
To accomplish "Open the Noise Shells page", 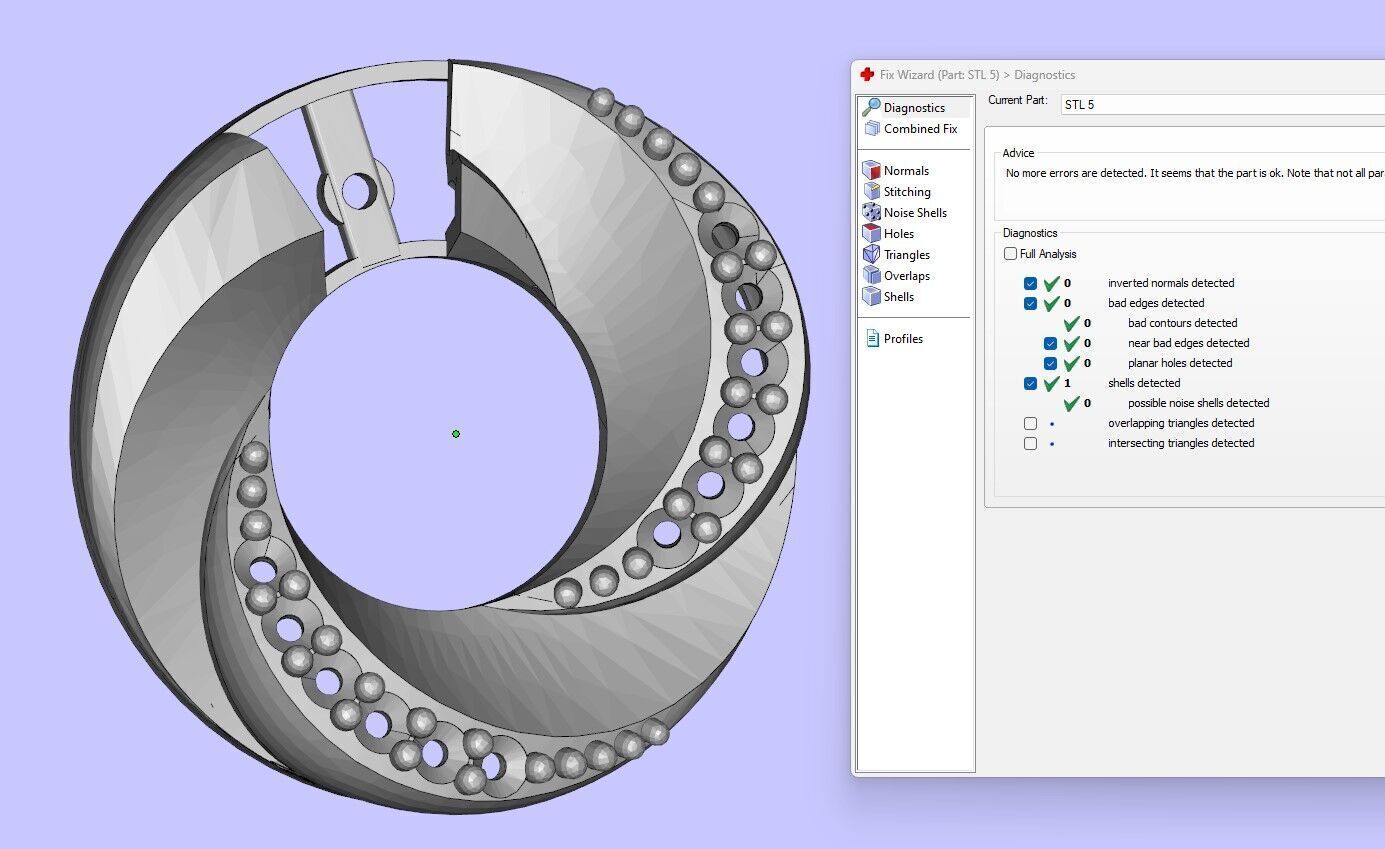I will [905, 212].
